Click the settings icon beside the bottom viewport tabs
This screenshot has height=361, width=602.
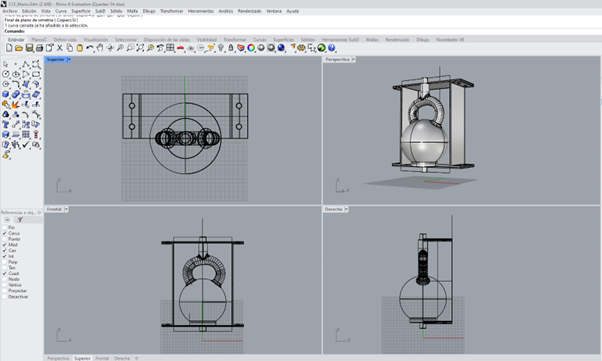pyautogui.click(x=137, y=358)
